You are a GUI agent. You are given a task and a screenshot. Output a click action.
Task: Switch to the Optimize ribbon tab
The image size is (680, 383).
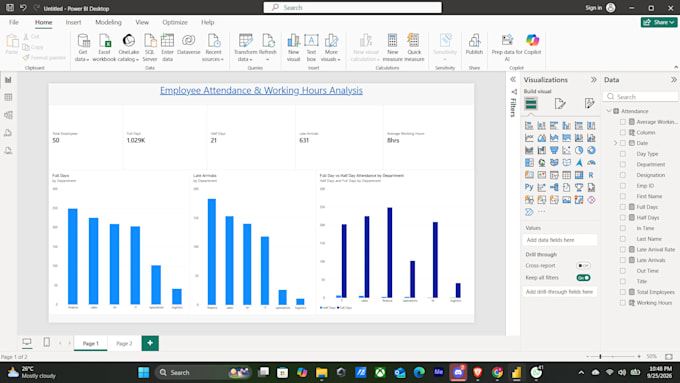click(x=175, y=22)
